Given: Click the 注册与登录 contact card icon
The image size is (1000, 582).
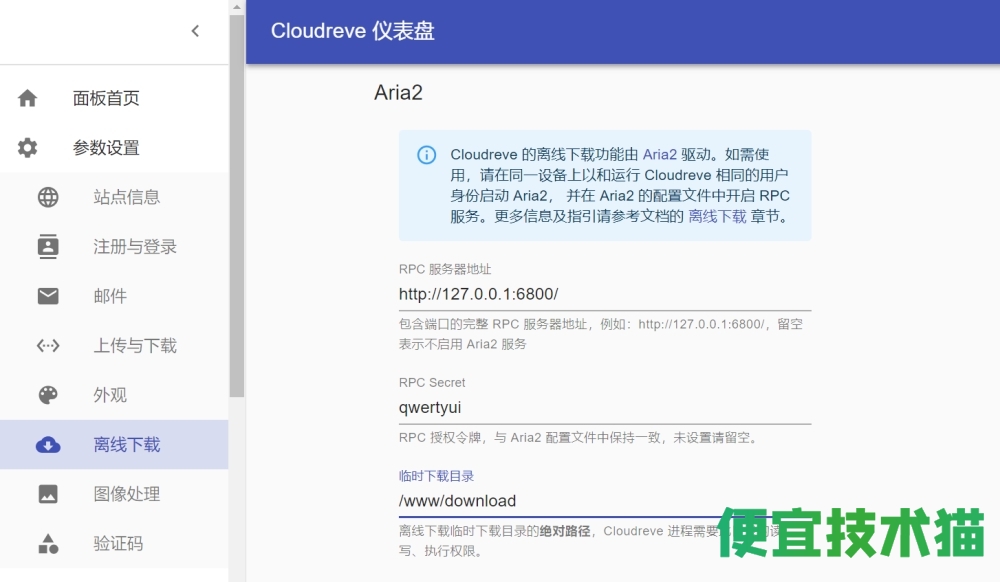Looking at the screenshot, I should point(48,246).
